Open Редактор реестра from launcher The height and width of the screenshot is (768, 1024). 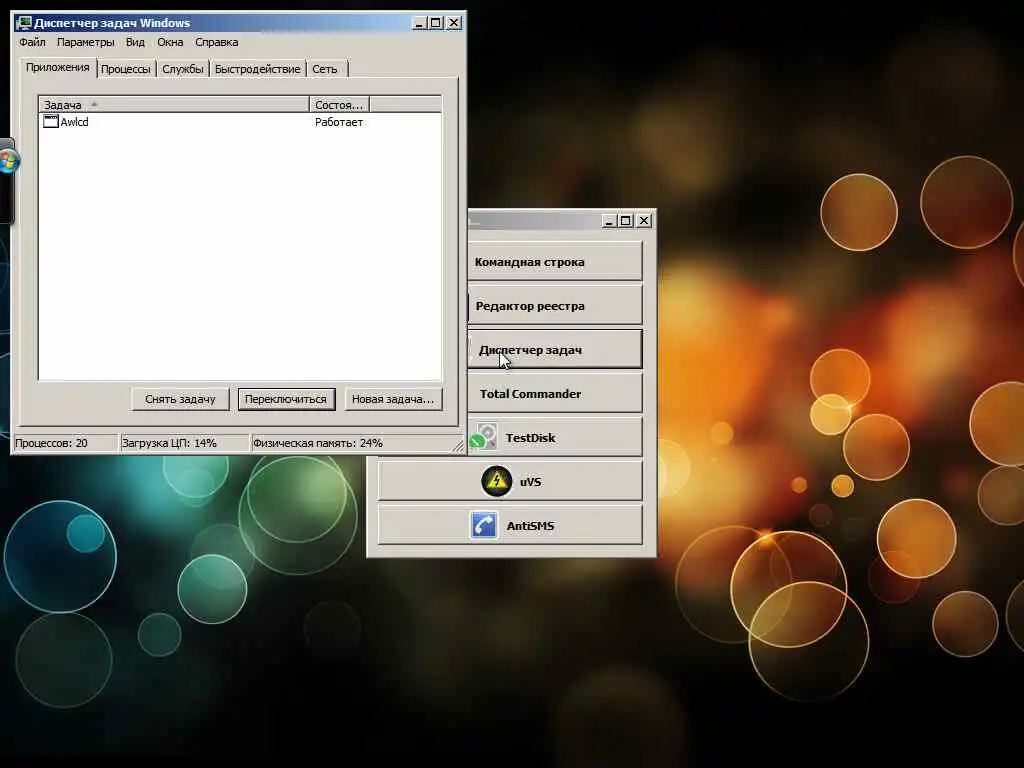(x=554, y=305)
